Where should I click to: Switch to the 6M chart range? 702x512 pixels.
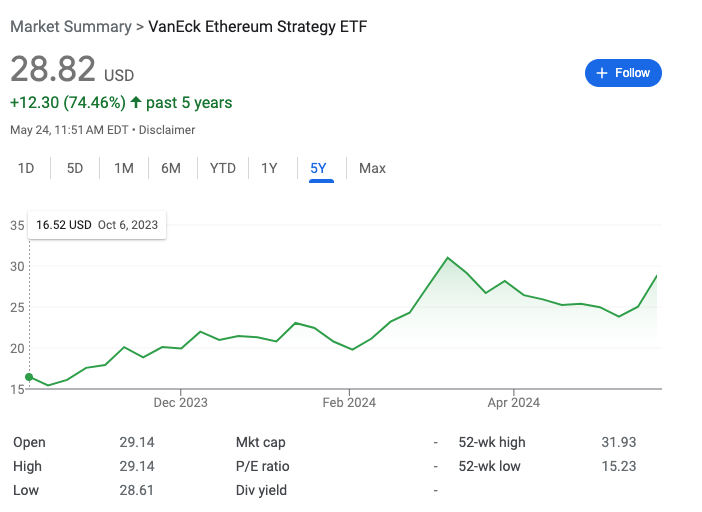tap(171, 168)
